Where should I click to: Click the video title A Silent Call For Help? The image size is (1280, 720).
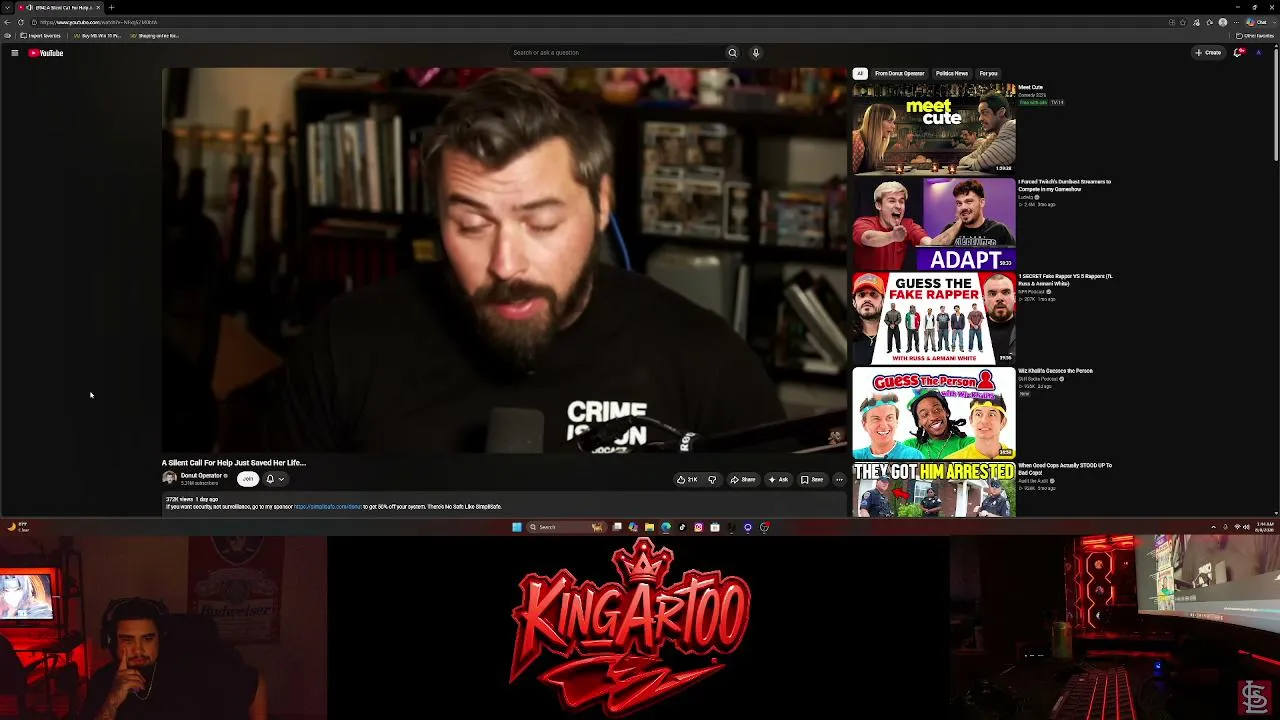pos(234,463)
